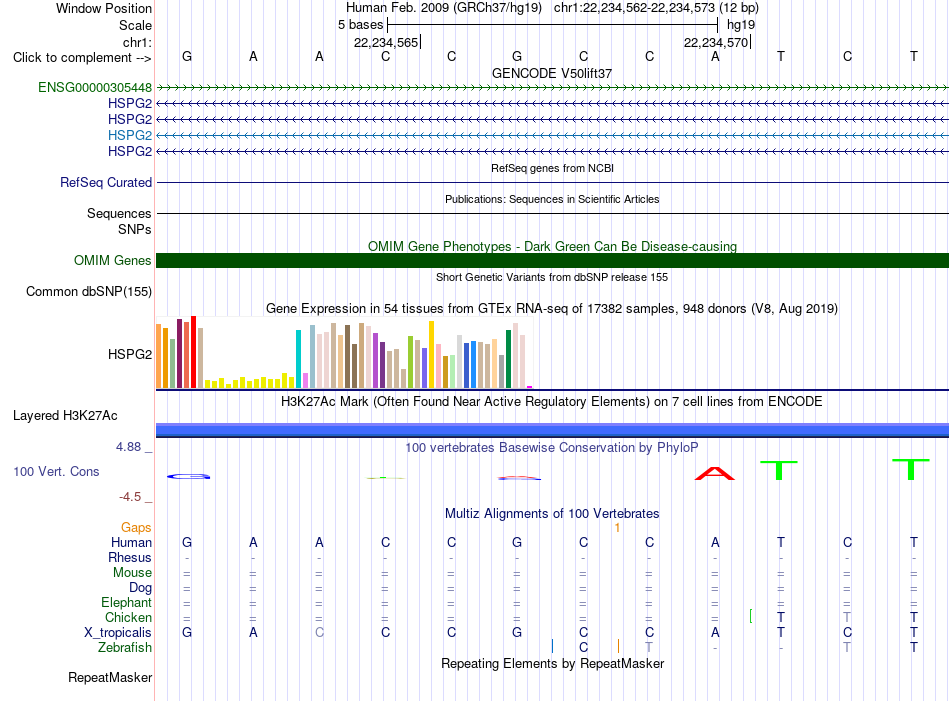Click the 'H3K27Ac Mark' ENCODE track title
The width and height of the screenshot is (950, 701).
coord(552,402)
